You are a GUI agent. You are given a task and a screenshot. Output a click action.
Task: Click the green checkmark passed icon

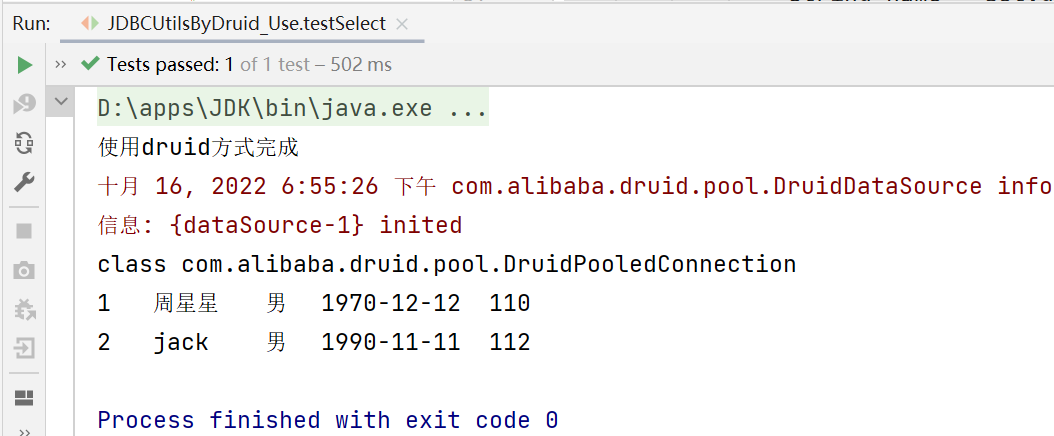(90, 65)
